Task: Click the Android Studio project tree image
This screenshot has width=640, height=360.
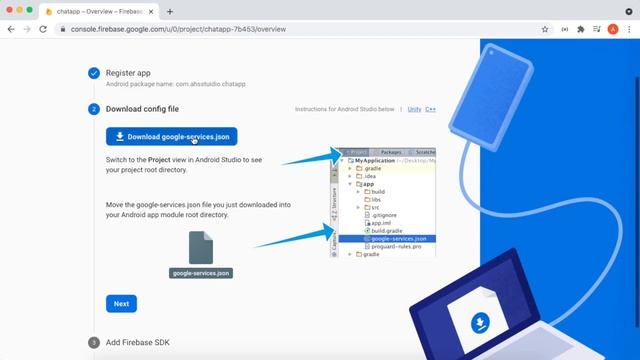Action: pos(383,202)
